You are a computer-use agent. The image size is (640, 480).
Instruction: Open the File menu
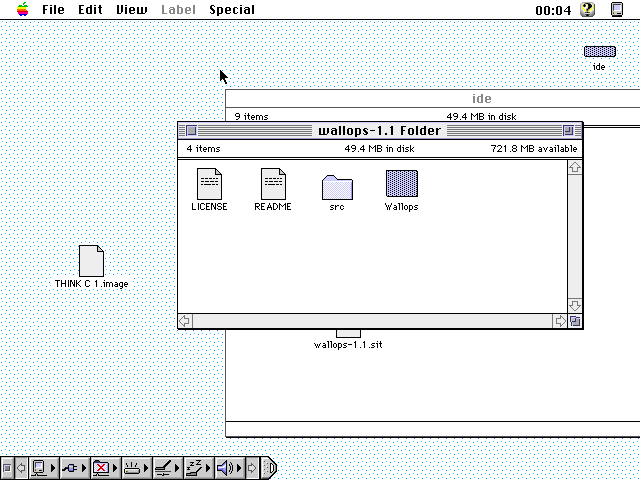click(53, 9)
